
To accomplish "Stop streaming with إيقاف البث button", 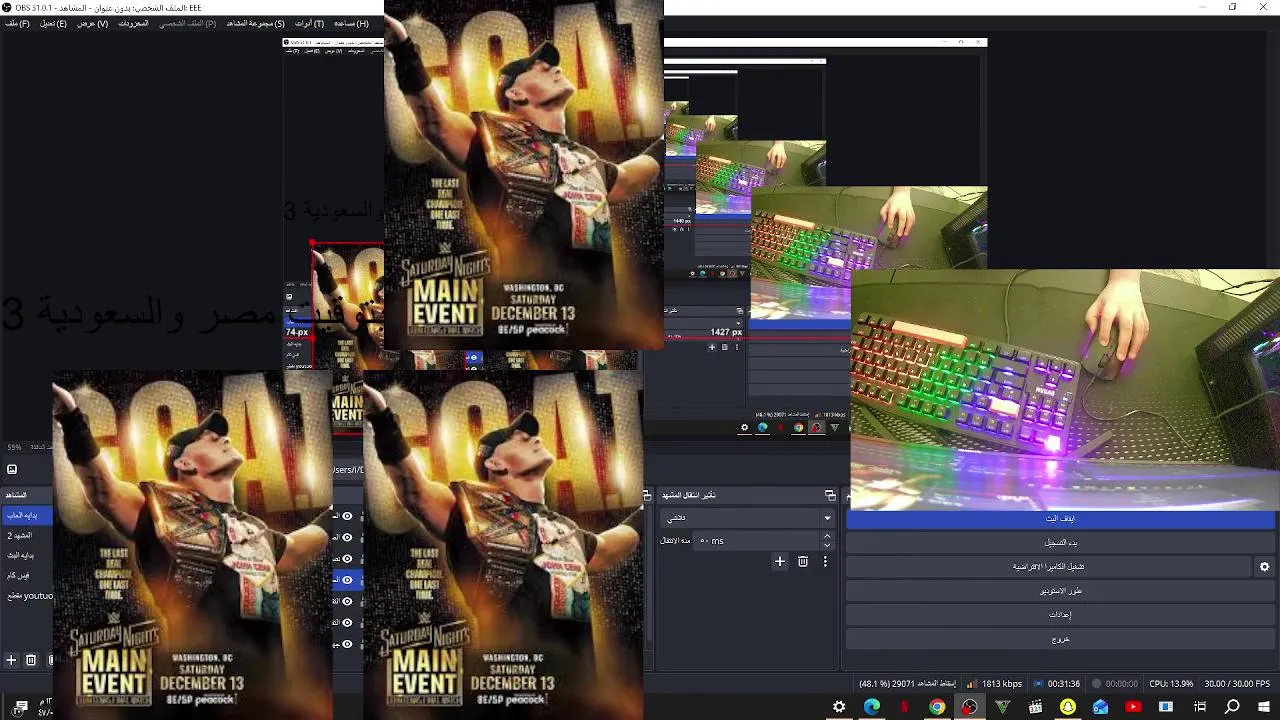I will tap(1061, 518).
